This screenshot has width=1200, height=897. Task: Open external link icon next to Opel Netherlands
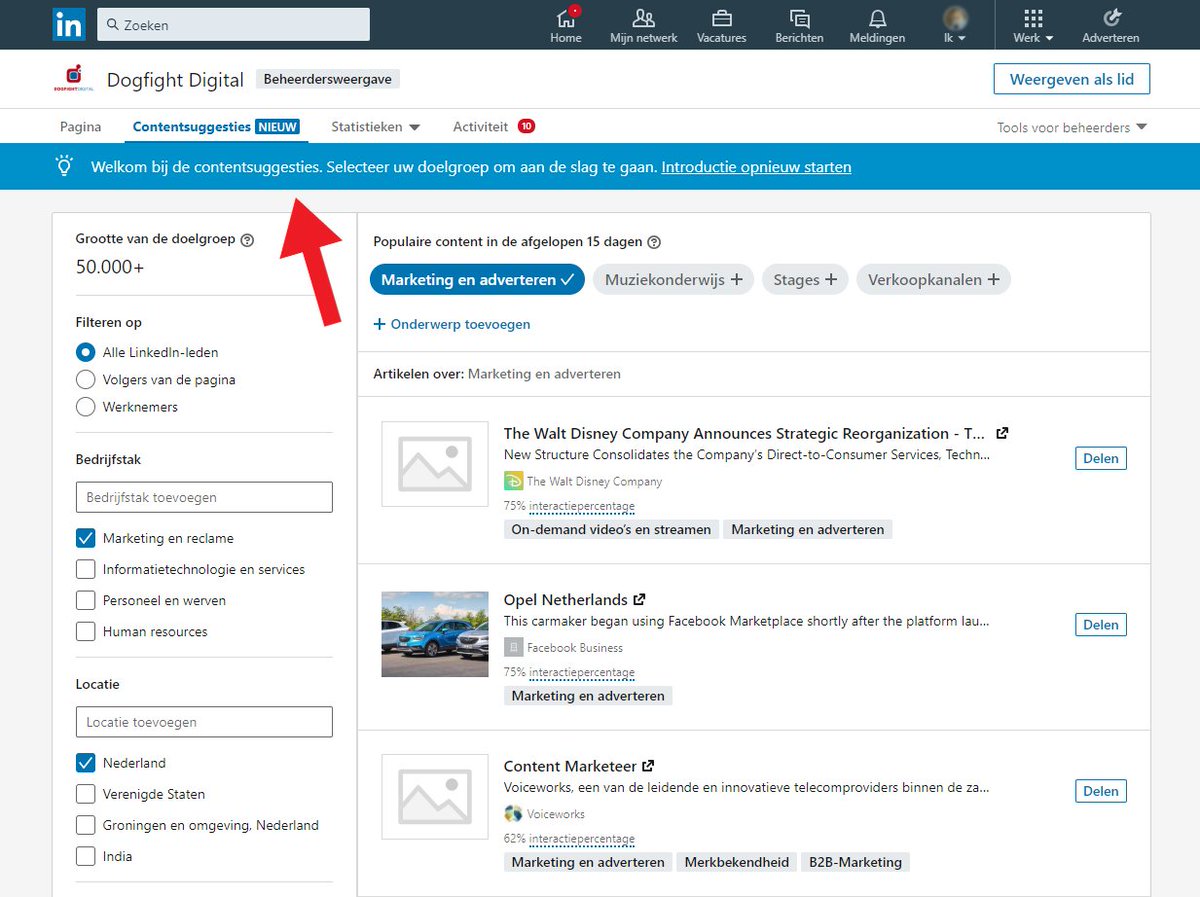tap(640, 600)
